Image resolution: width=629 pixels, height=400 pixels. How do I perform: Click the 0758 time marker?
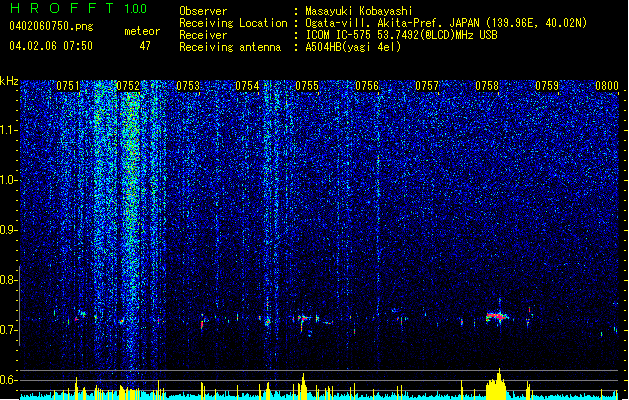(487, 86)
